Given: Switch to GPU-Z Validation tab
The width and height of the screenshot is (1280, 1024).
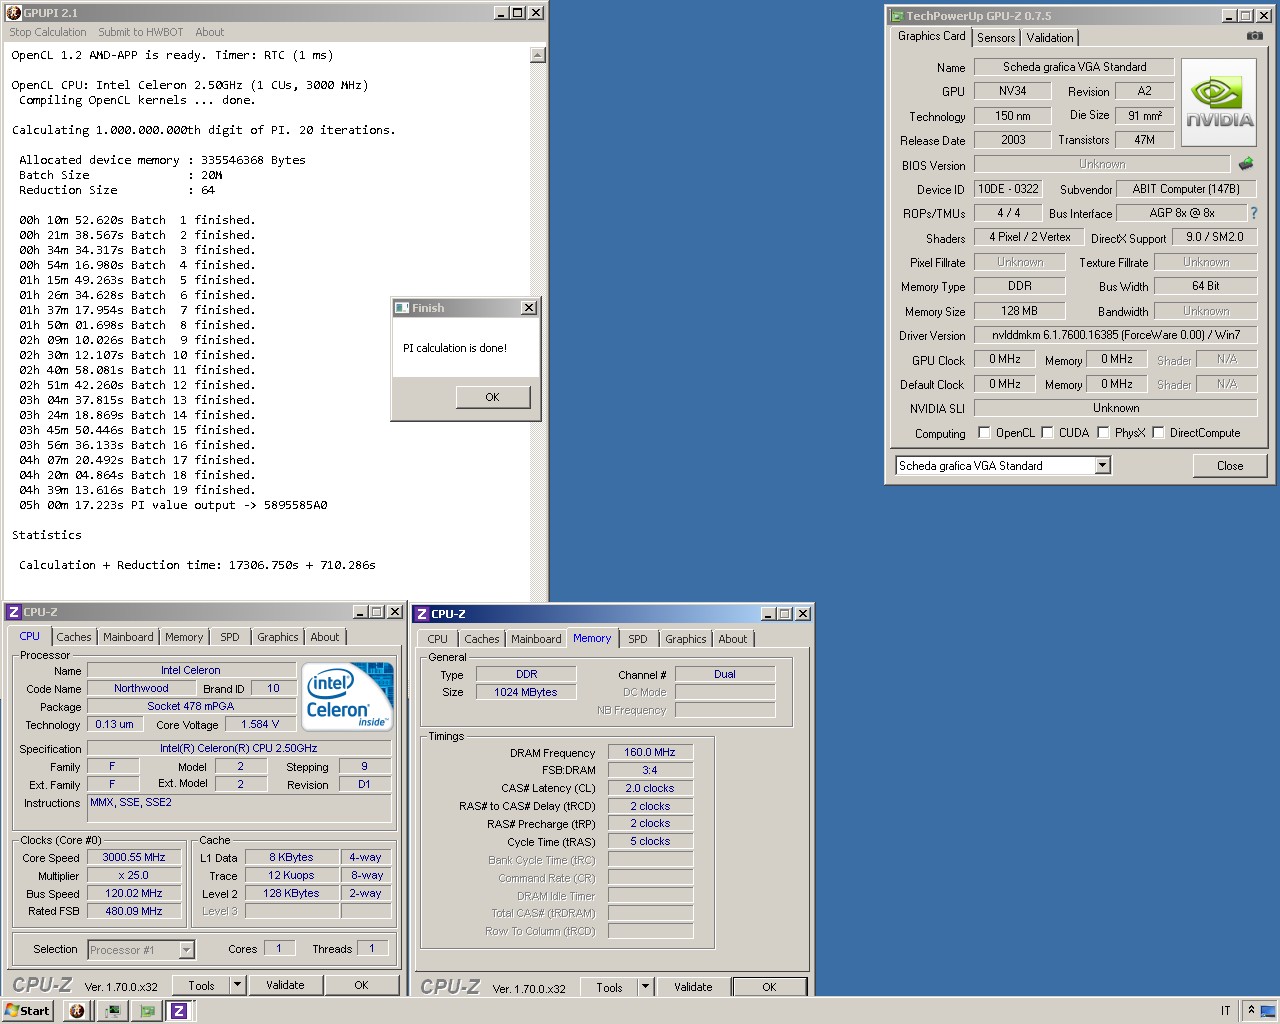Looking at the screenshot, I should [1050, 38].
